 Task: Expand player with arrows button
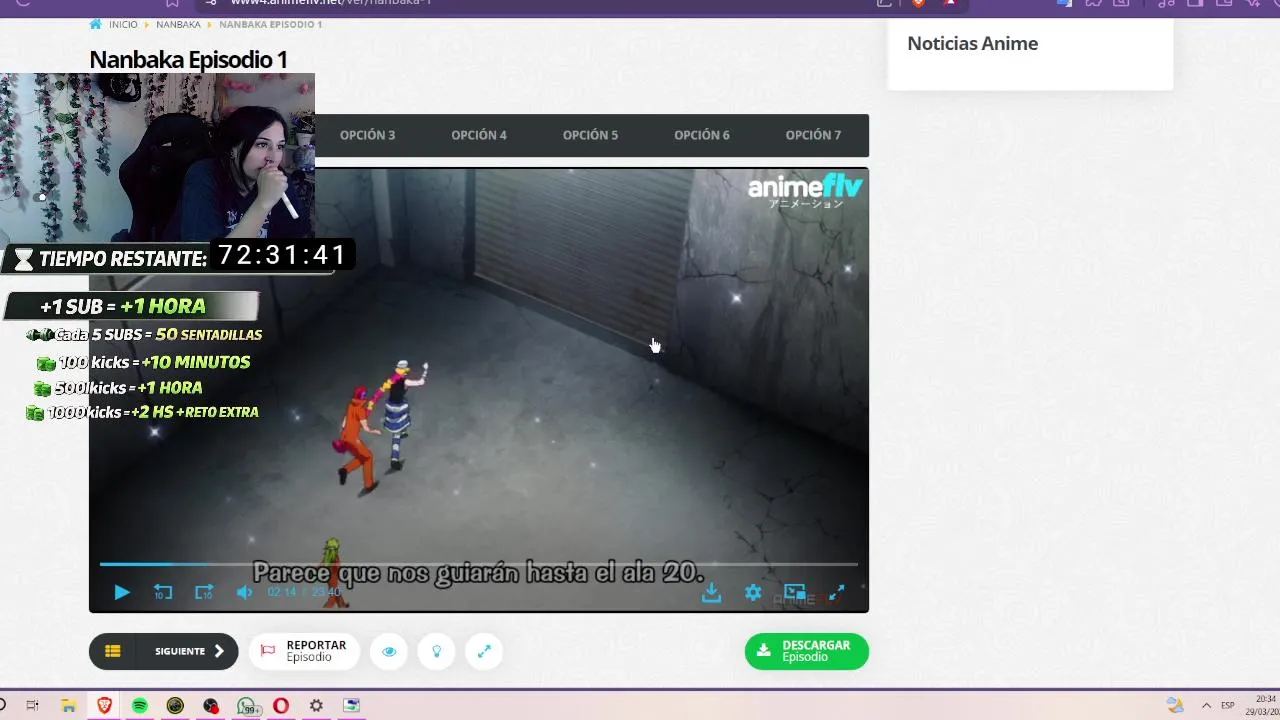tap(484, 651)
